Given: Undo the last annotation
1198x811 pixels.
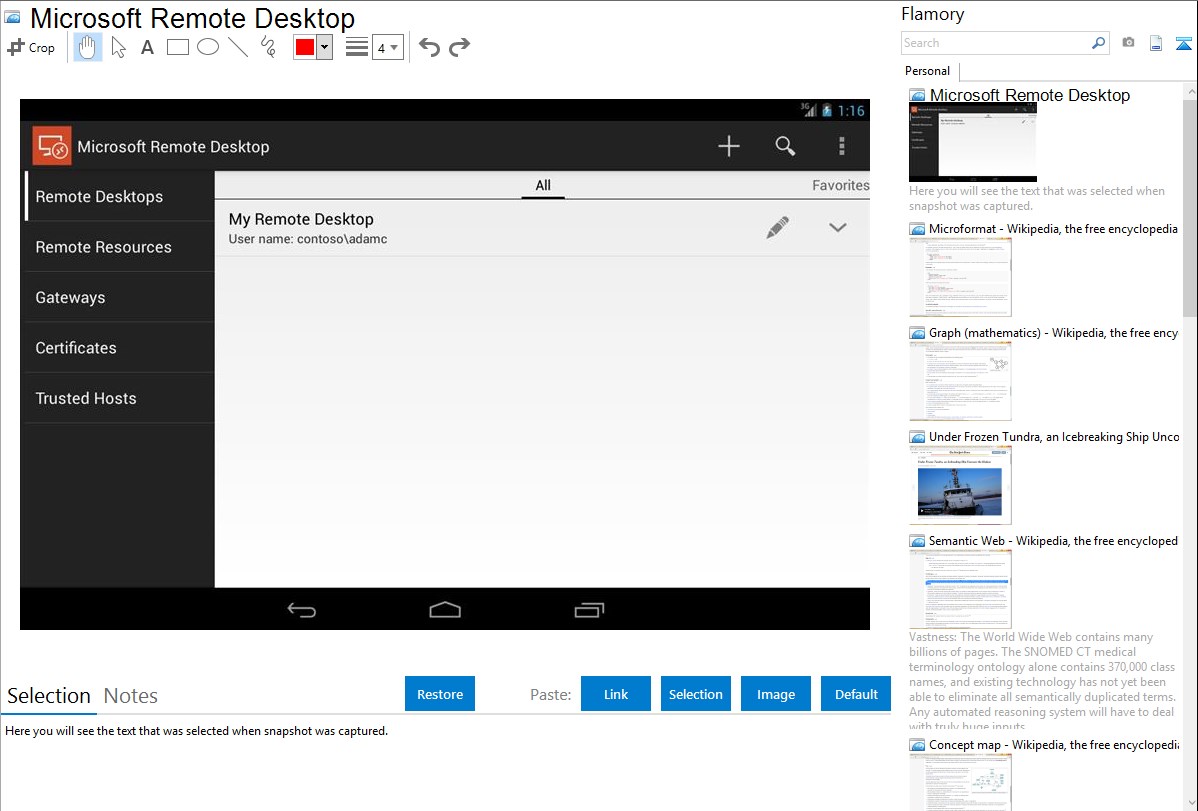Looking at the screenshot, I should (429, 47).
